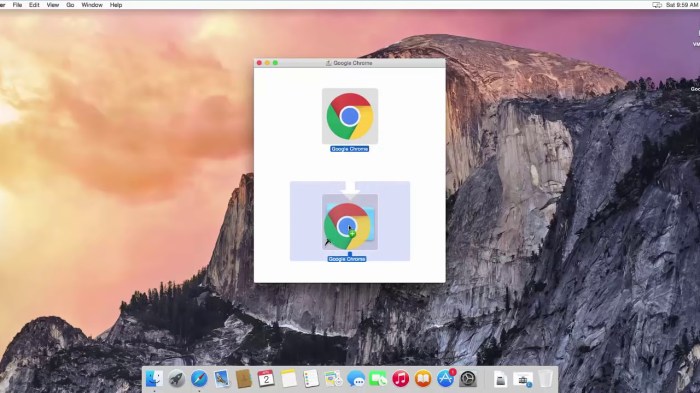This screenshot has height=393, width=700.
Task: Open System Preferences from the dock
Action: pyautogui.click(x=468, y=379)
